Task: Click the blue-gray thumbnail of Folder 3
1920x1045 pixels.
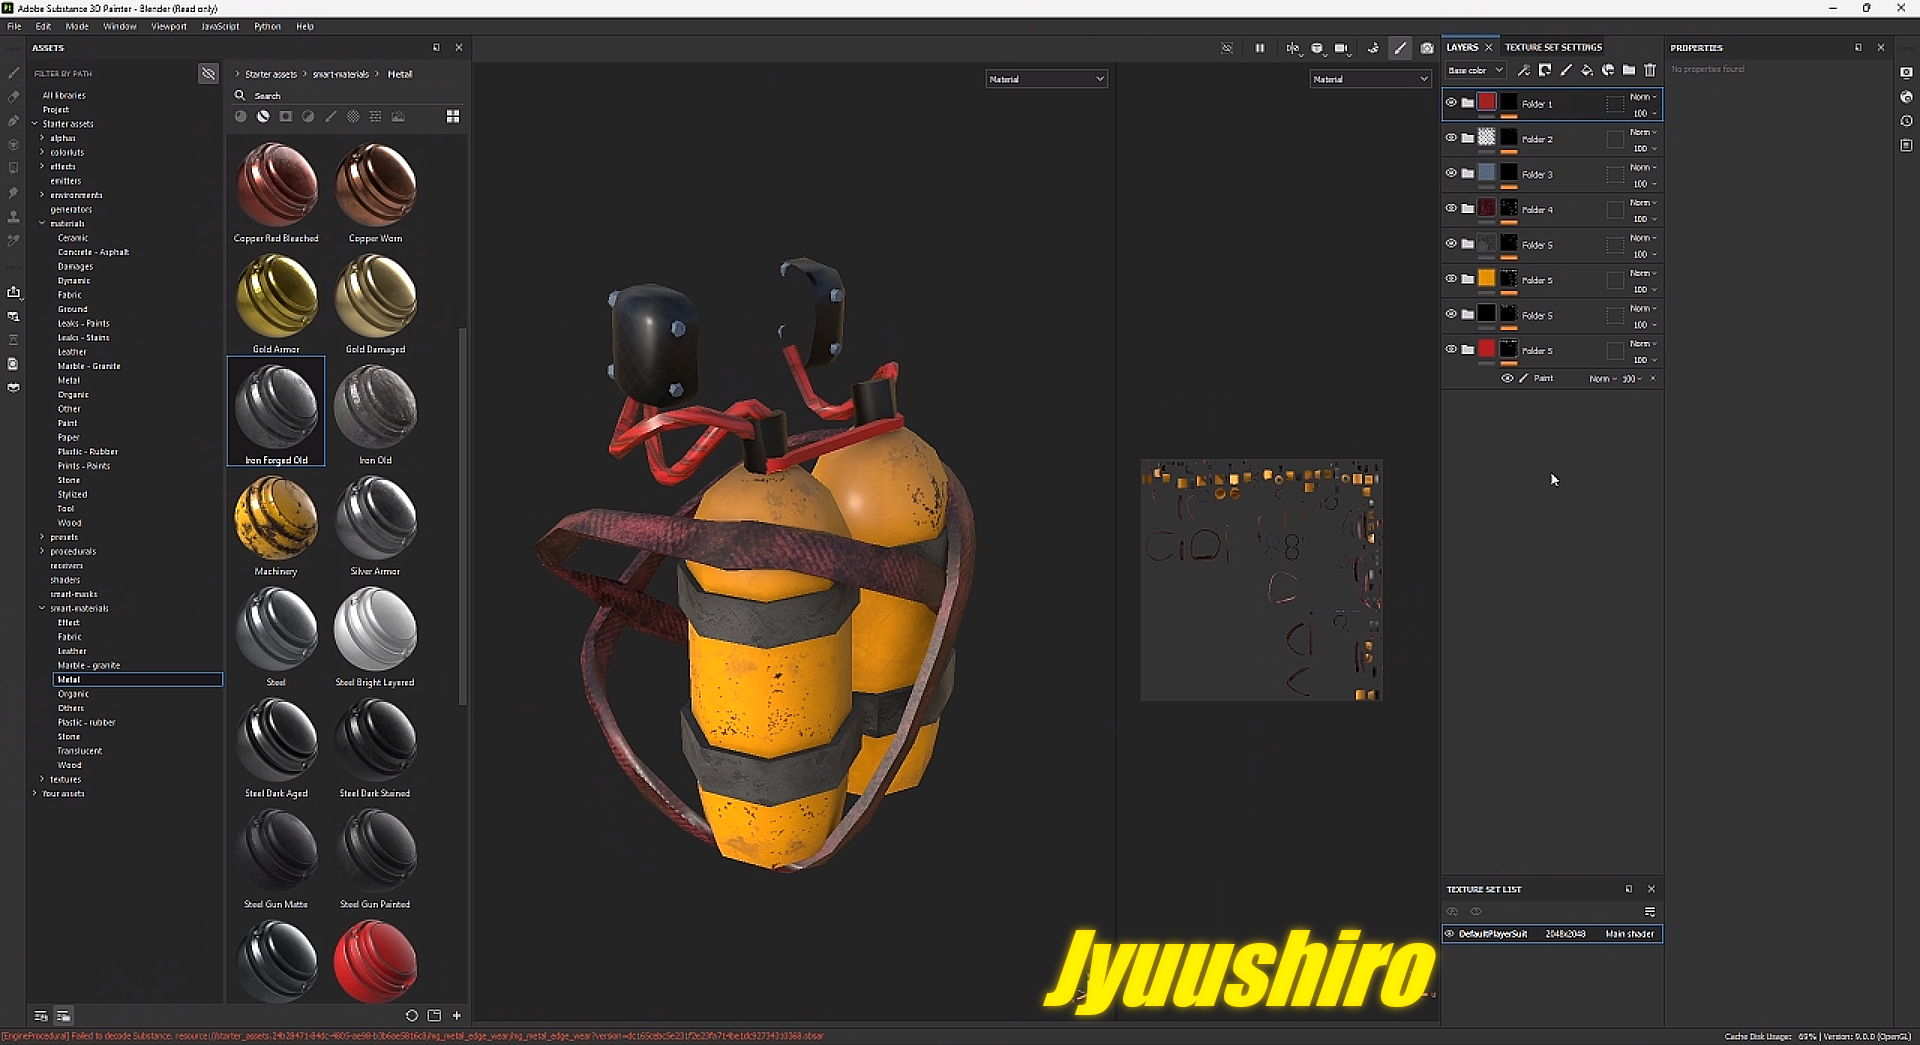Action: (1487, 172)
